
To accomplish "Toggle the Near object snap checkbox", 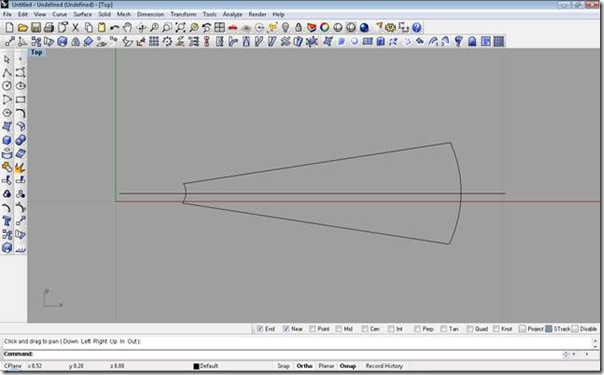I will 286,329.
